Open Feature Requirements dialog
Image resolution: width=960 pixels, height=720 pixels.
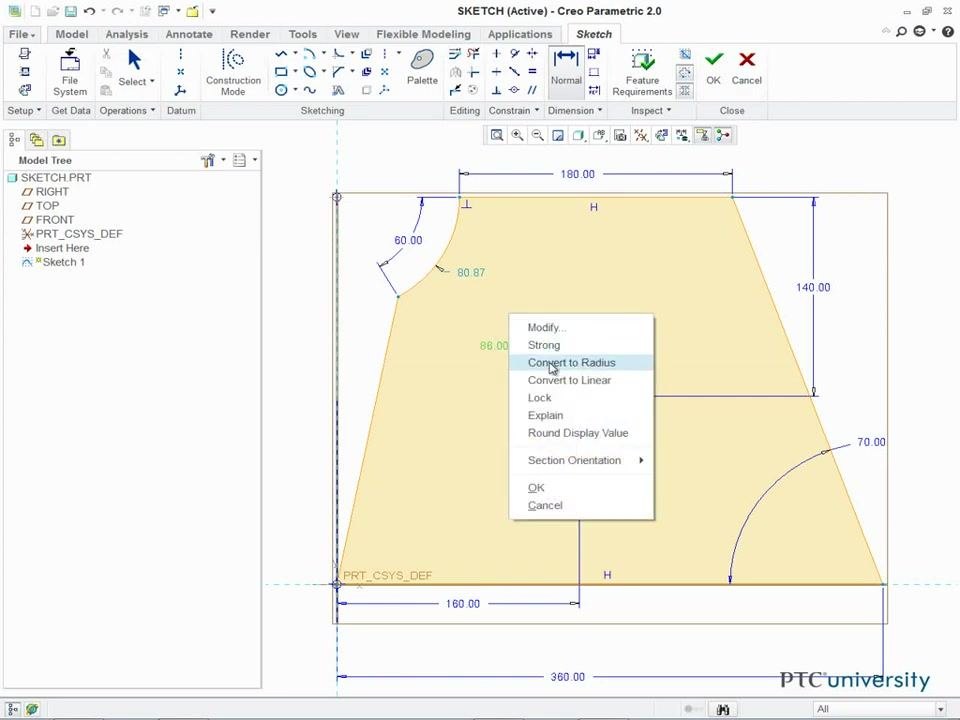coord(642,72)
